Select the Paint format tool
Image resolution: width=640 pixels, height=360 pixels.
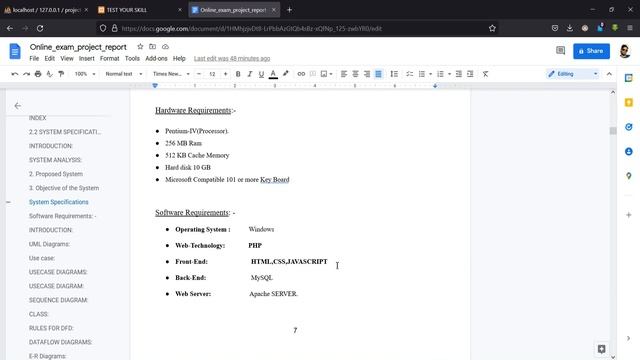point(61,74)
